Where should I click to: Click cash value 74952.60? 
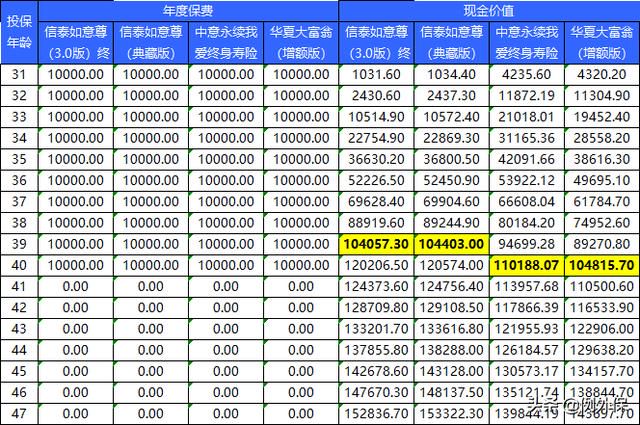tap(602, 223)
